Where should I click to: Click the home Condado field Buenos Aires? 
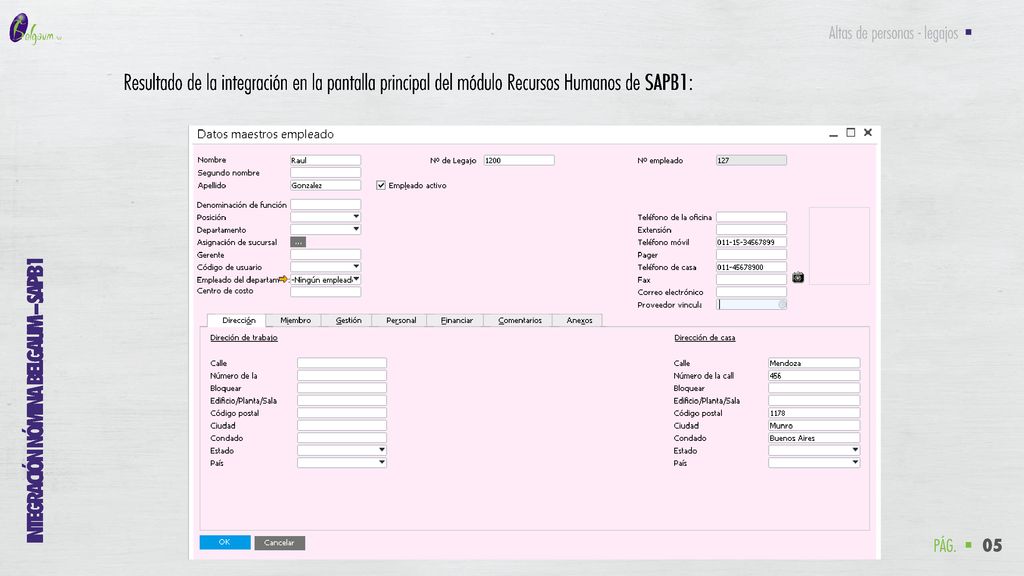pos(814,438)
